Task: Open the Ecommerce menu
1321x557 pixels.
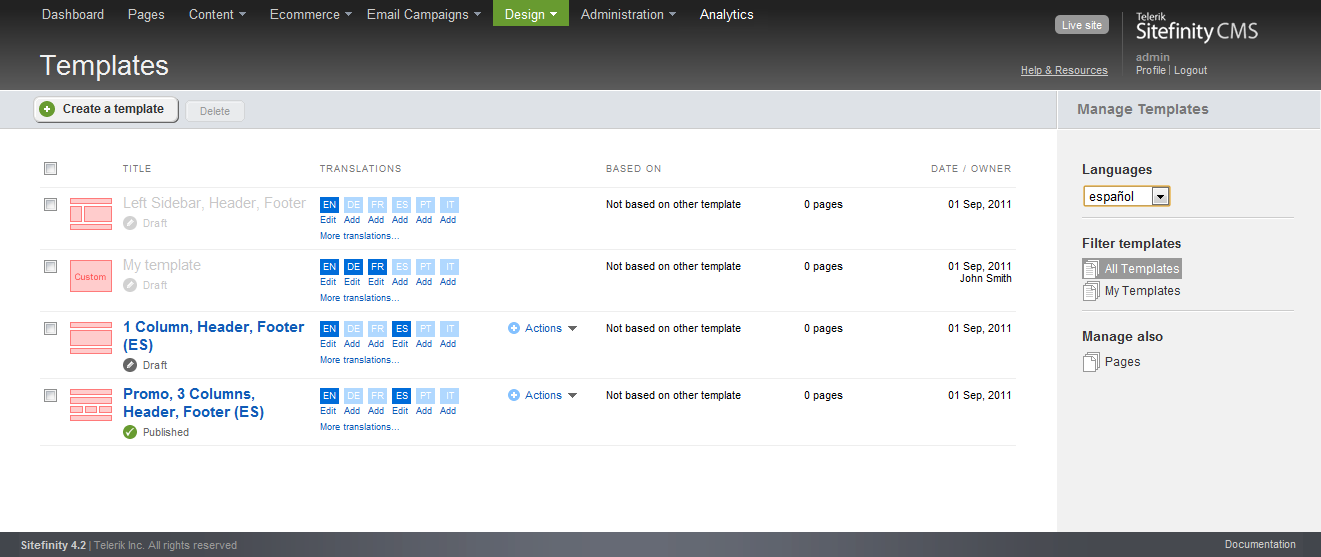Action: [x=310, y=14]
